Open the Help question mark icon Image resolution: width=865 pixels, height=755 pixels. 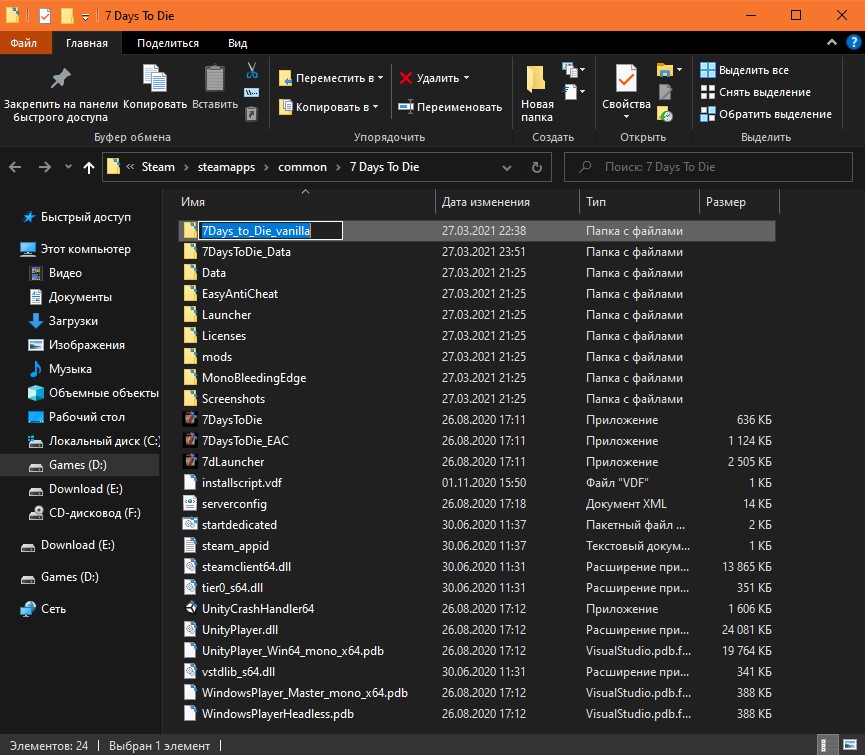(853, 42)
